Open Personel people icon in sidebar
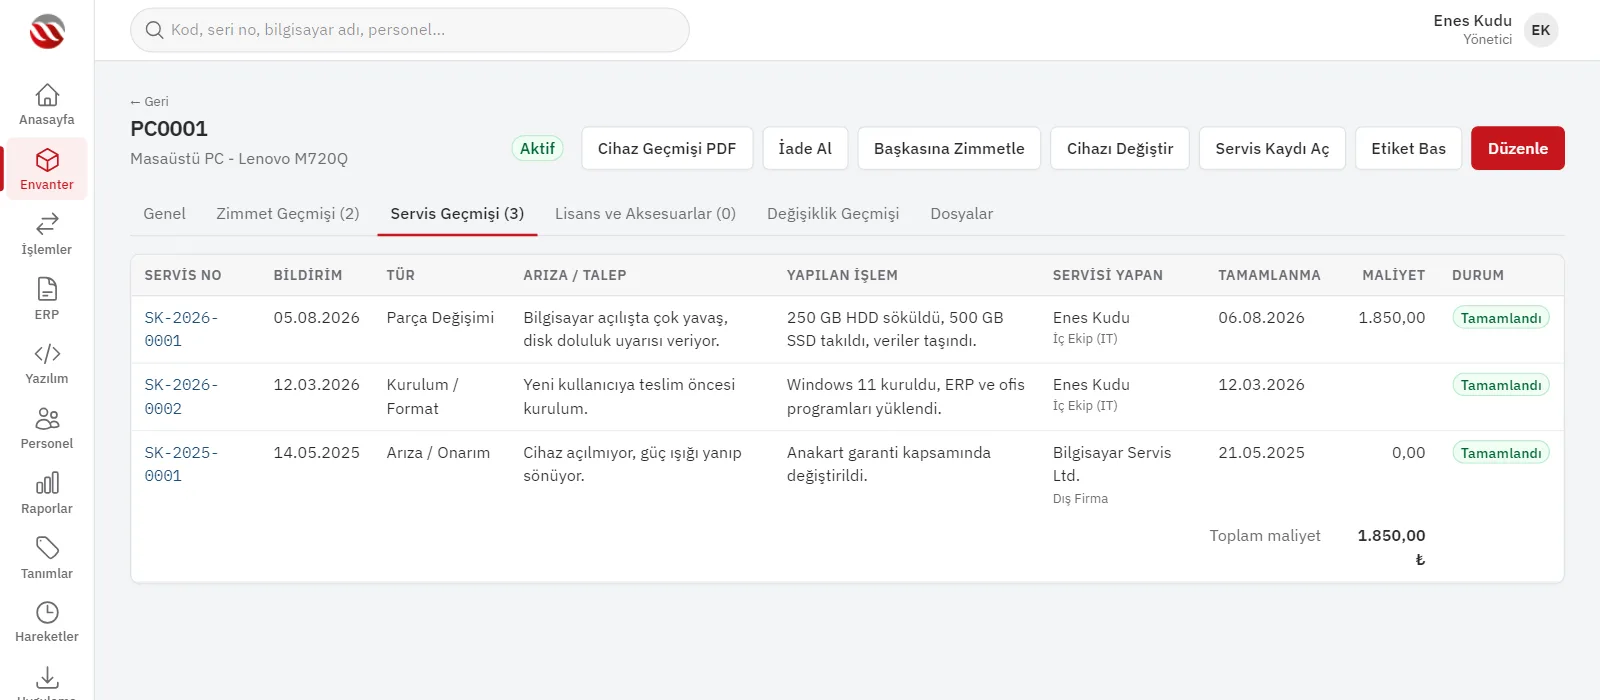The width and height of the screenshot is (1600, 700). pos(47,418)
